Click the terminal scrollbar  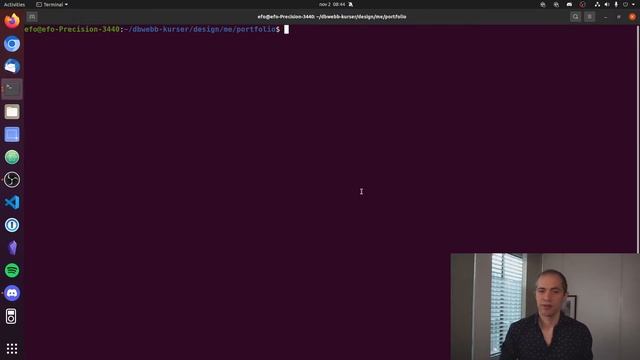(638, 139)
